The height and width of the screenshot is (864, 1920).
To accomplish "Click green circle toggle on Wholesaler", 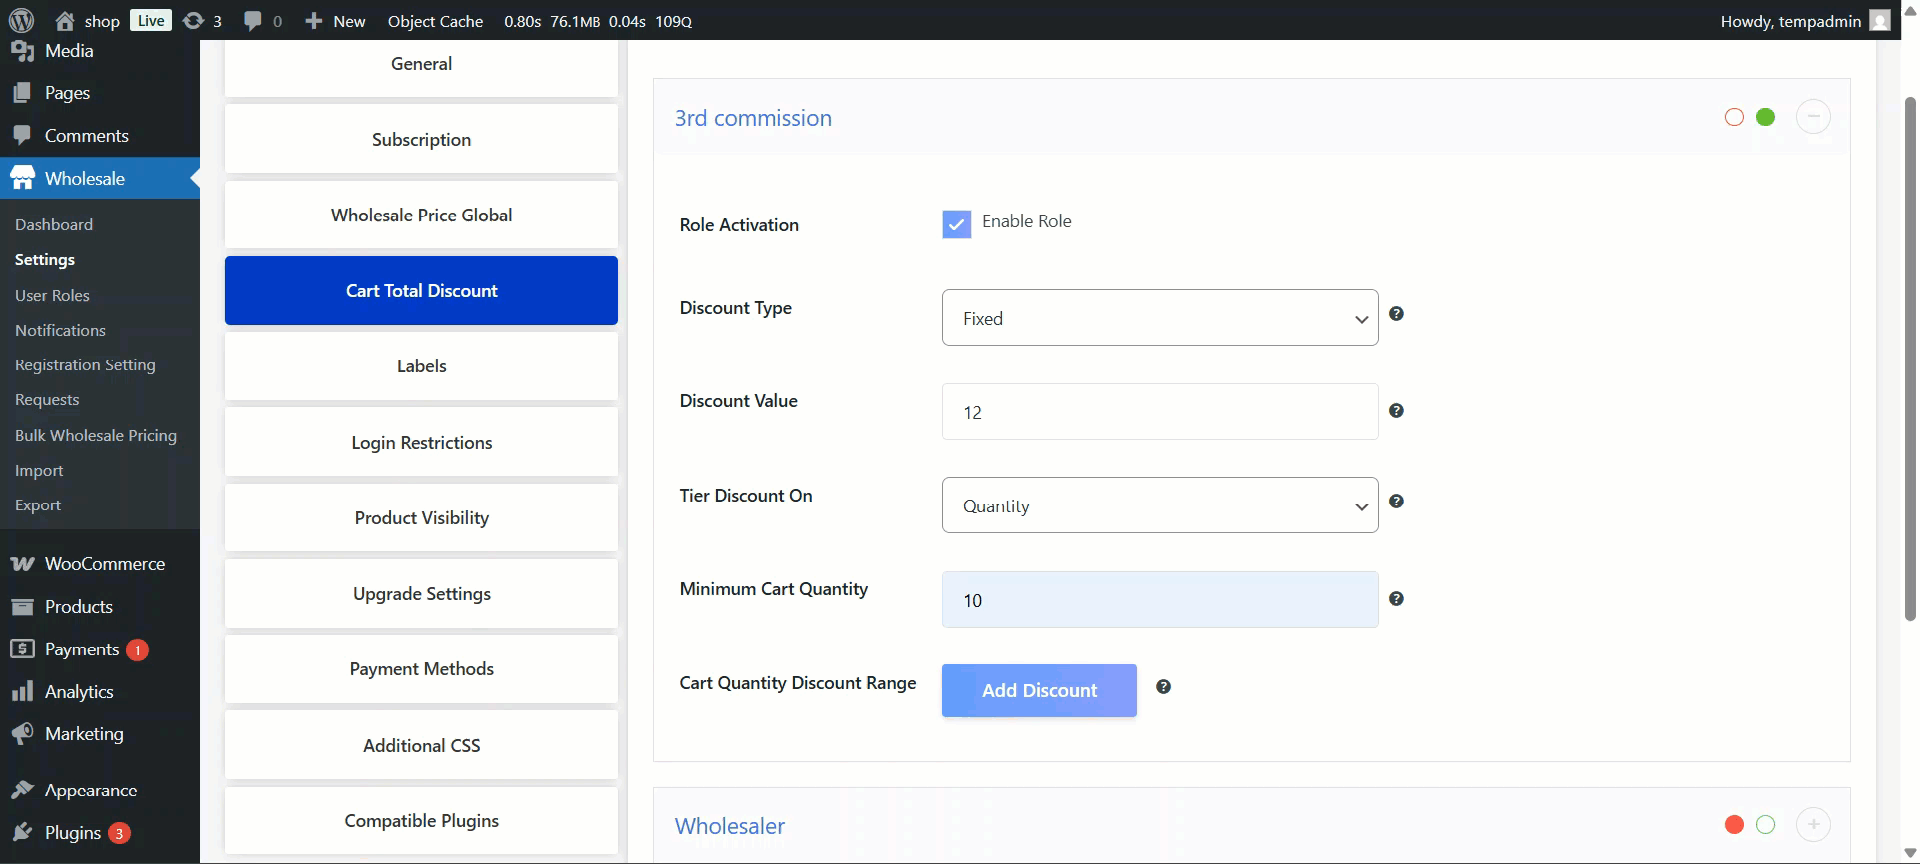I will 1766,825.
